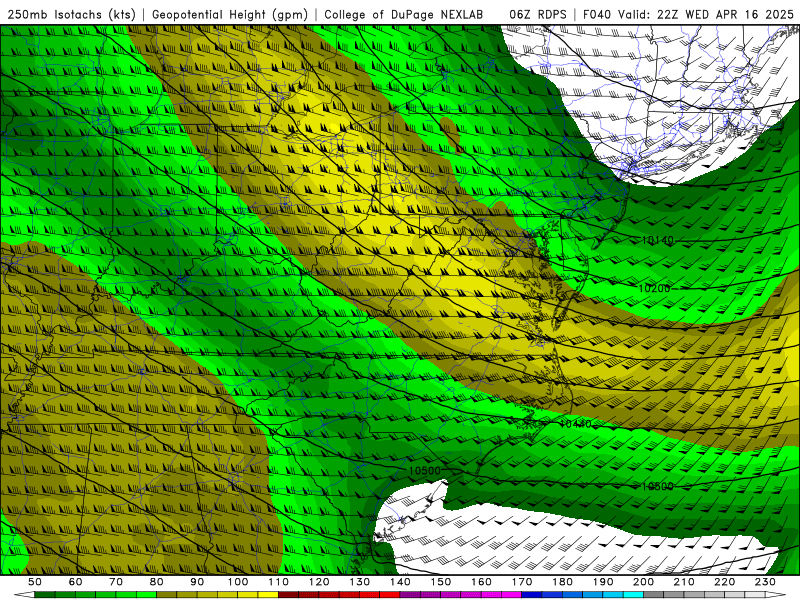
Task: Click the '06Z RDPS' model run label
Action: (538, 15)
